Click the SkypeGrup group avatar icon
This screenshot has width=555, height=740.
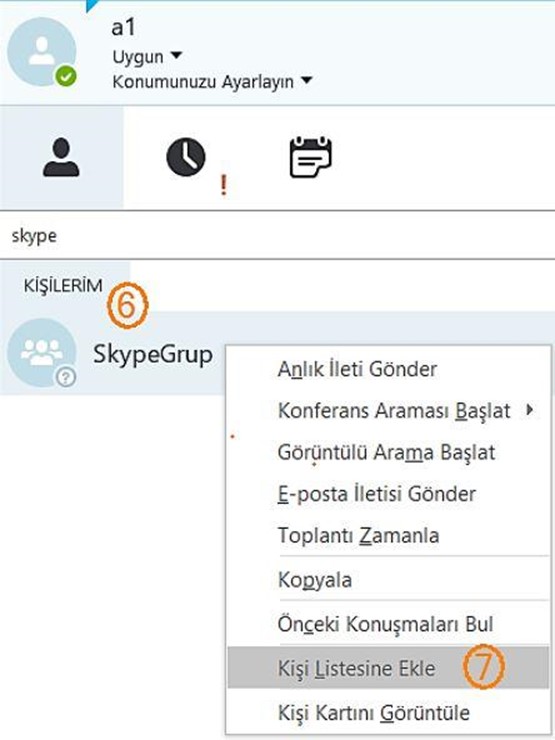(42, 353)
